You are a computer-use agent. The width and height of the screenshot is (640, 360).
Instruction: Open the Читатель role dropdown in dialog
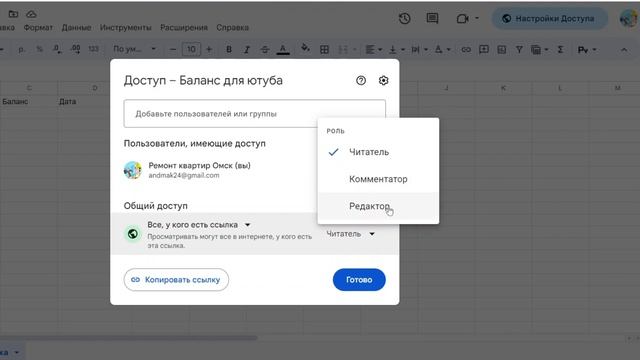click(351, 234)
